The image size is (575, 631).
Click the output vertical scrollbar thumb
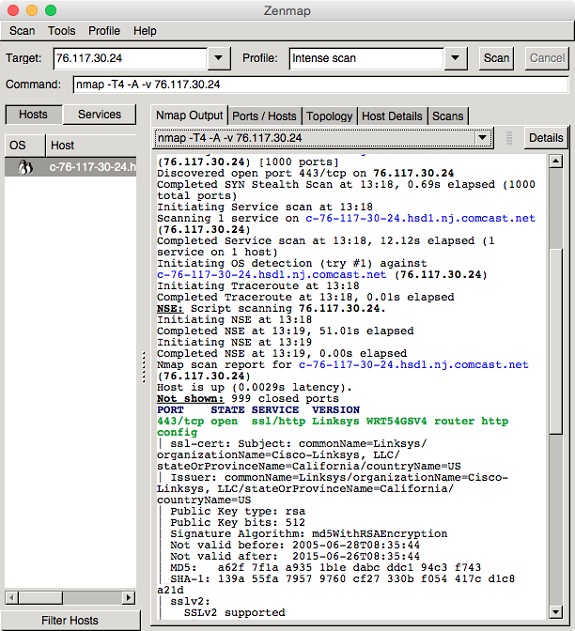coord(556,341)
